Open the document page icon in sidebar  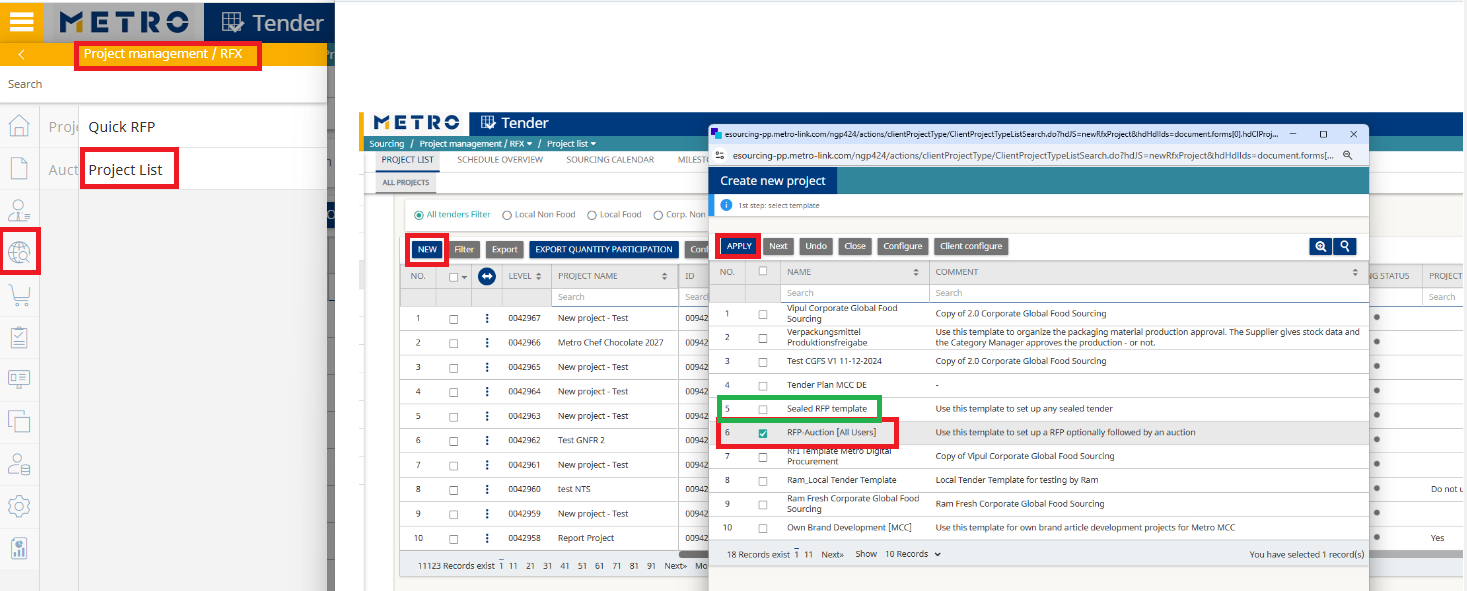pyautogui.click(x=19, y=167)
